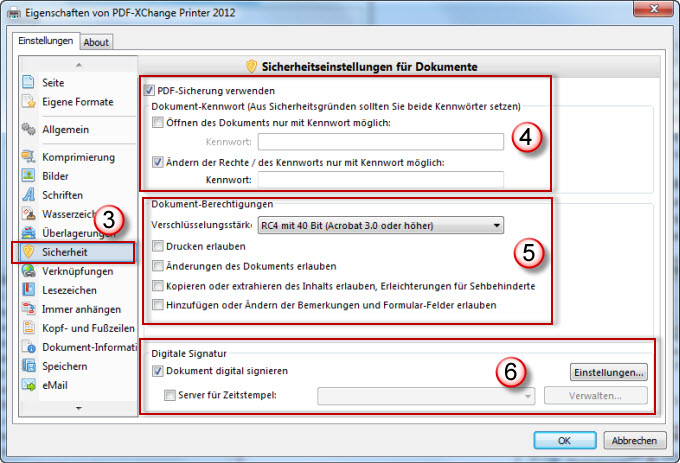
Task: Toggle PDF-Sicherung verwenden checkbox
Action: [x=149, y=91]
